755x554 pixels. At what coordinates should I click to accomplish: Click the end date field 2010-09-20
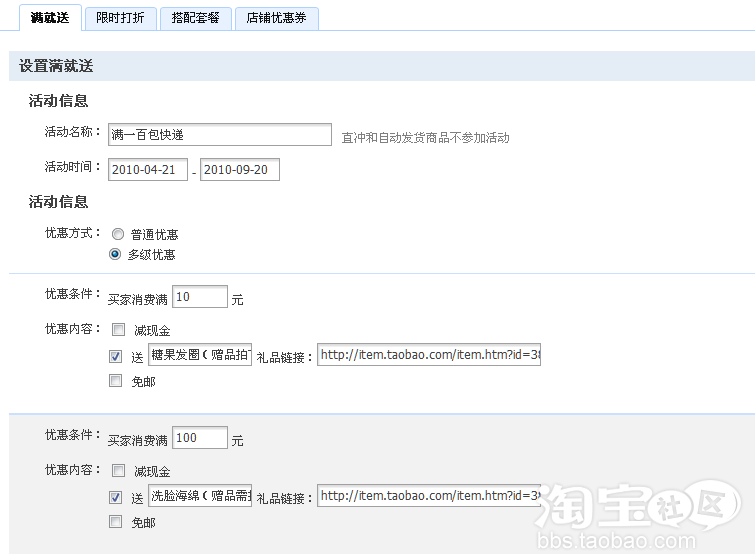[240, 170]
